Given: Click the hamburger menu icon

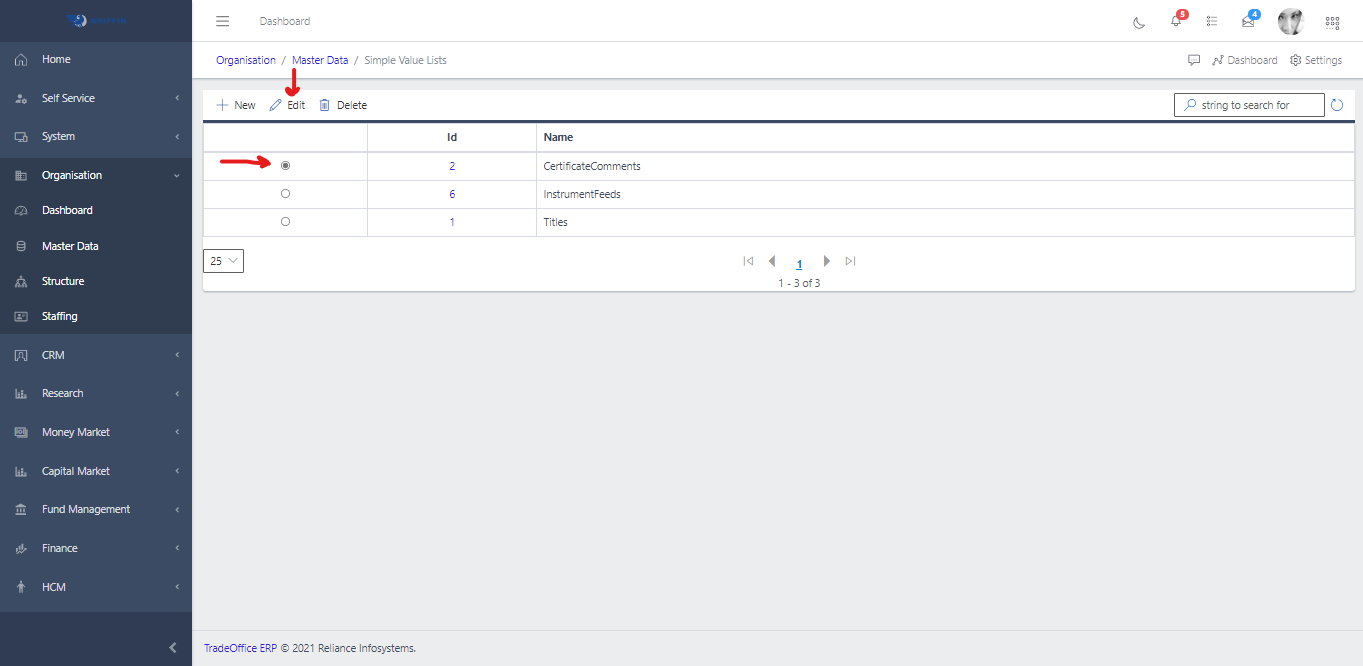Looking at the screenshot, I should [x=222, y=21].
